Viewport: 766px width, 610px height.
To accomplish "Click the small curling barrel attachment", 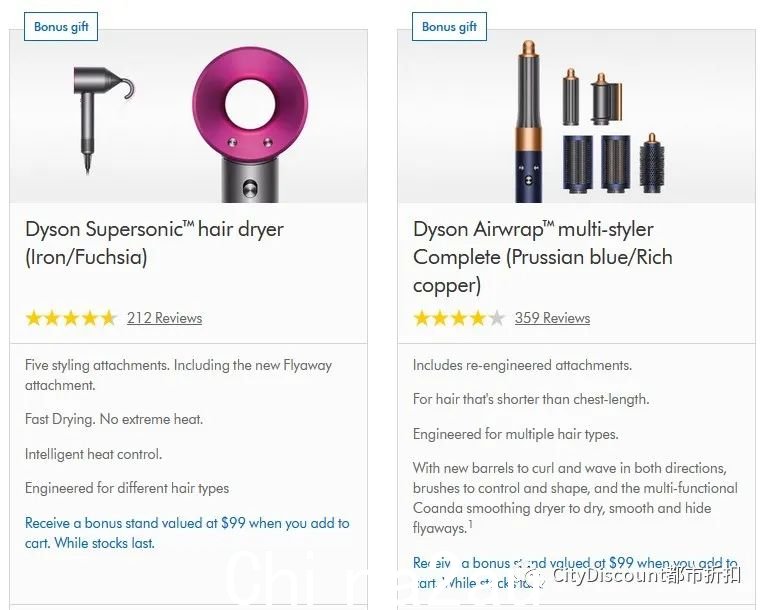I will (571, 97).
